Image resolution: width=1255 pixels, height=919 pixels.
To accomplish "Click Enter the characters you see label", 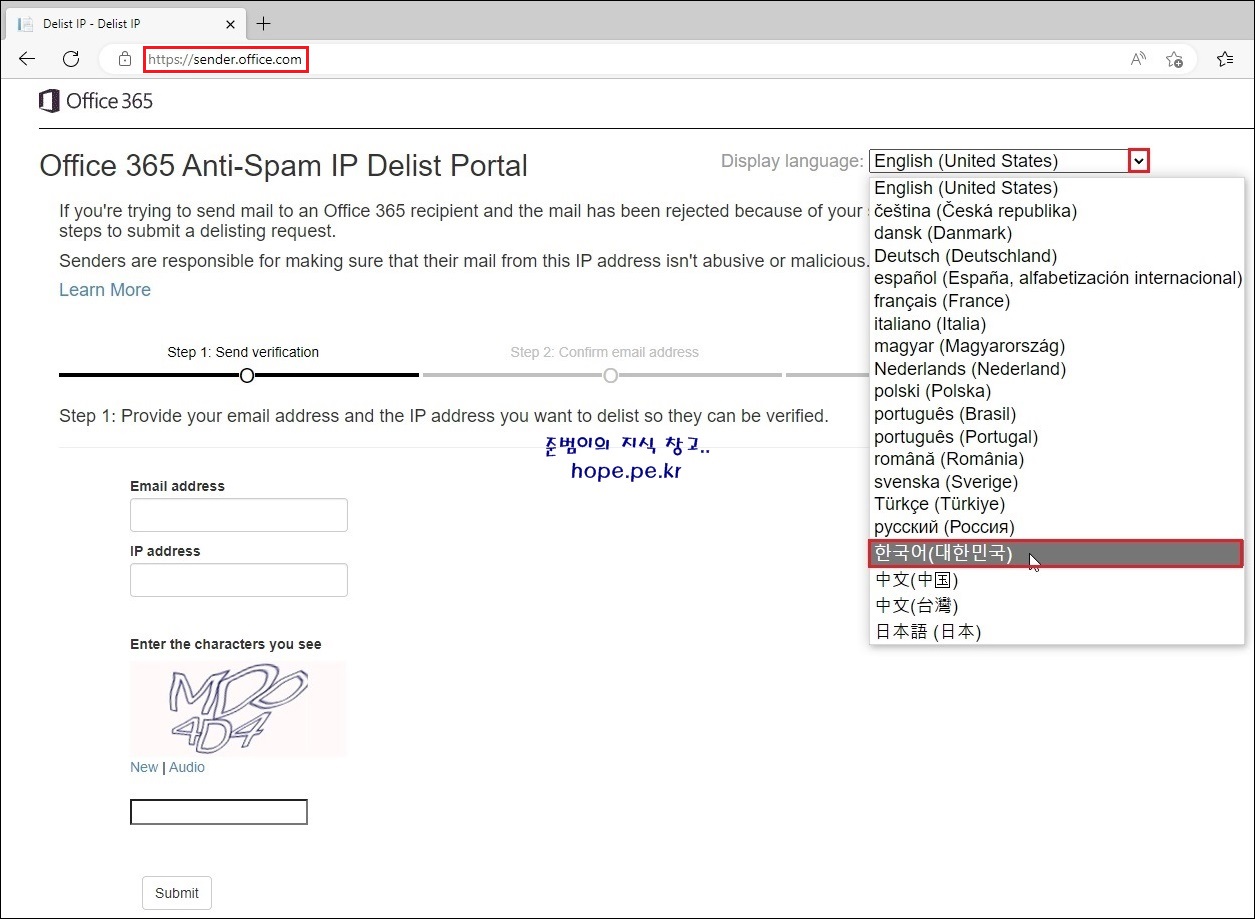I will (226, 644).
